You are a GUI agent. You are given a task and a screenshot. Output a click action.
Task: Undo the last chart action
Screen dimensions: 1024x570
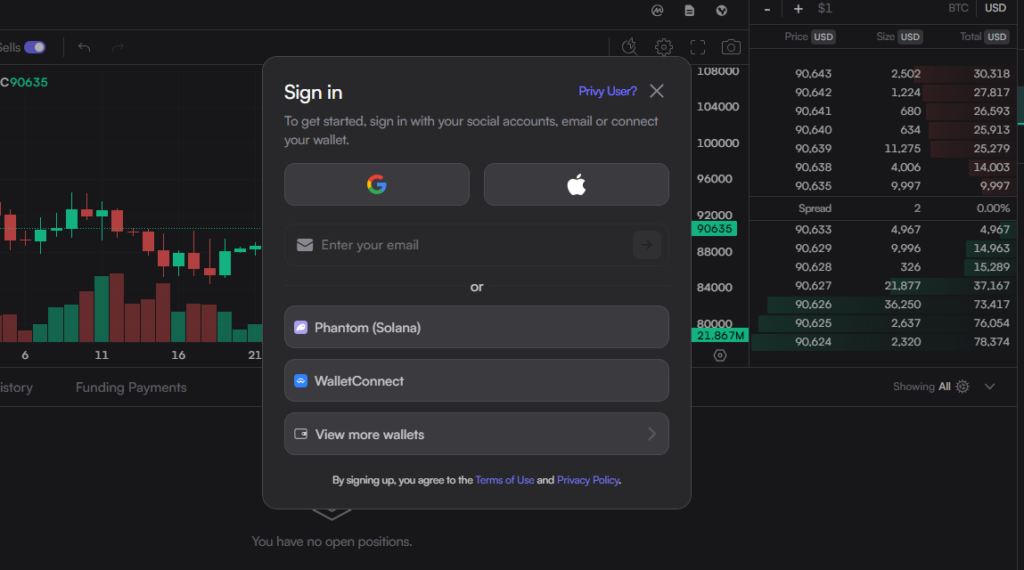point(84,47)
